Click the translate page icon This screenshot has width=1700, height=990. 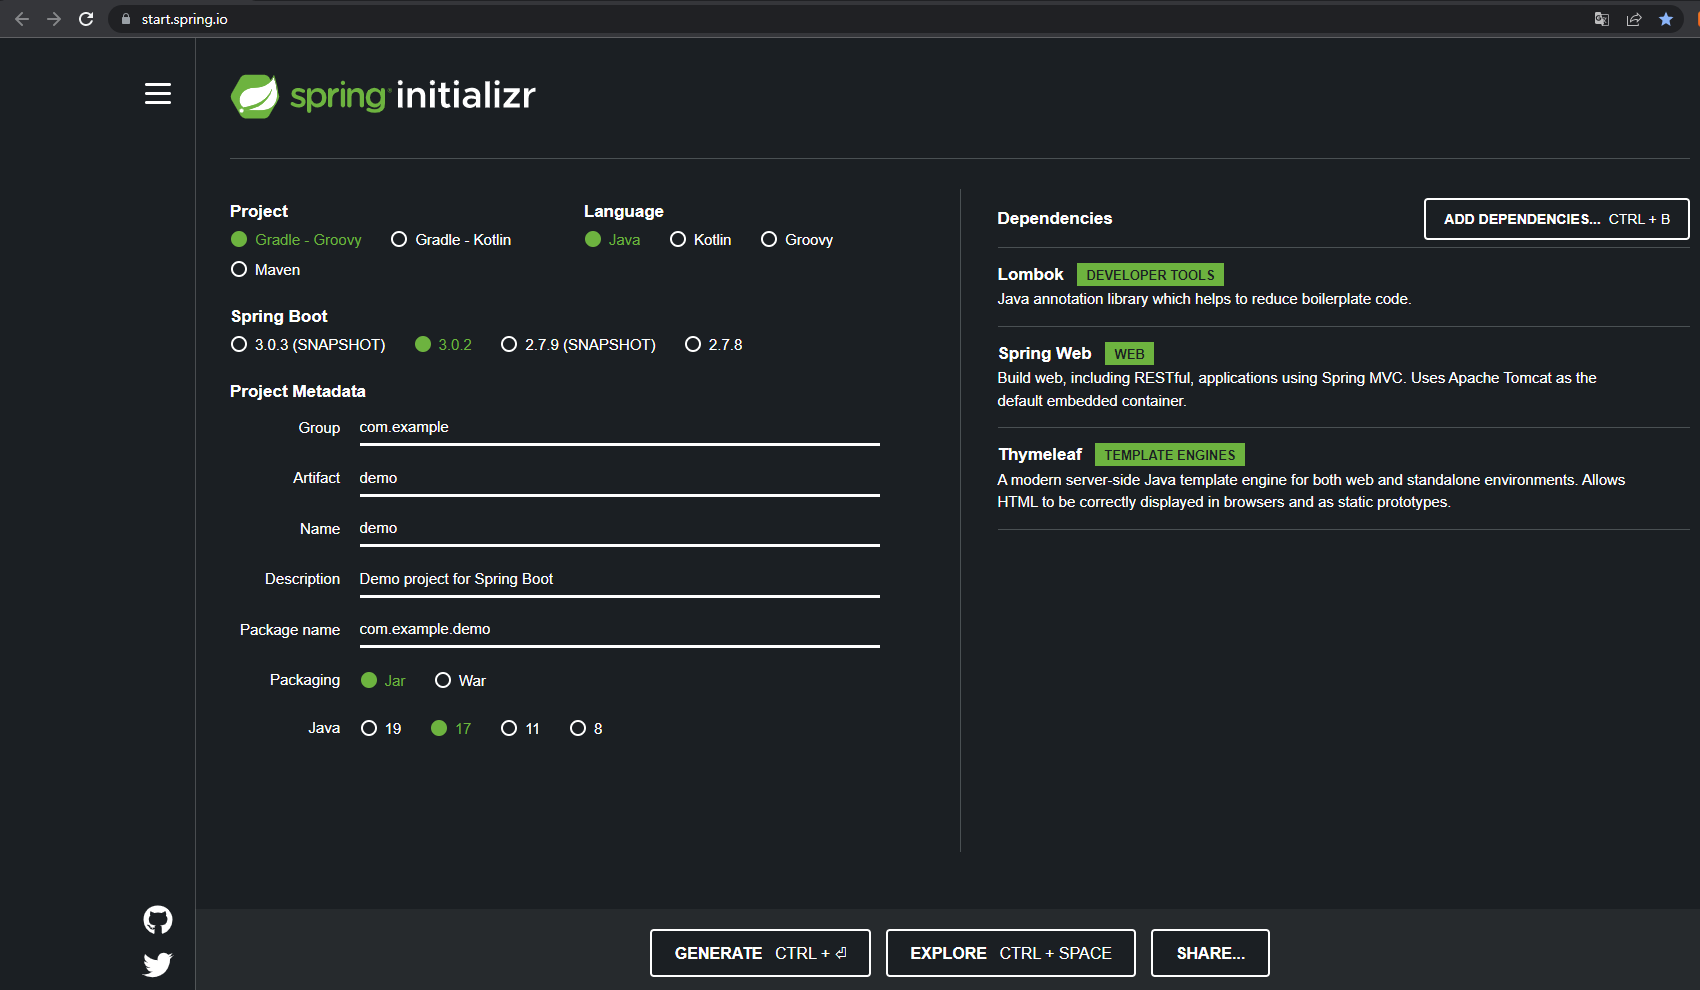pyautogui.click(x=1602, y=19)
